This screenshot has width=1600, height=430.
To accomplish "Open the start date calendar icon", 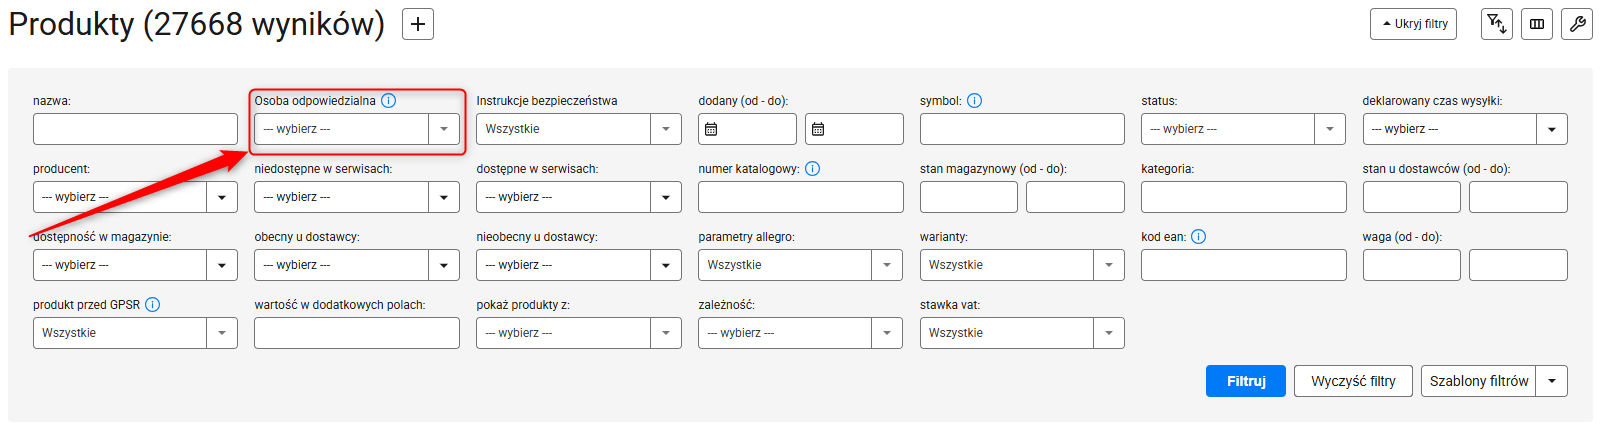I will 711,129.
